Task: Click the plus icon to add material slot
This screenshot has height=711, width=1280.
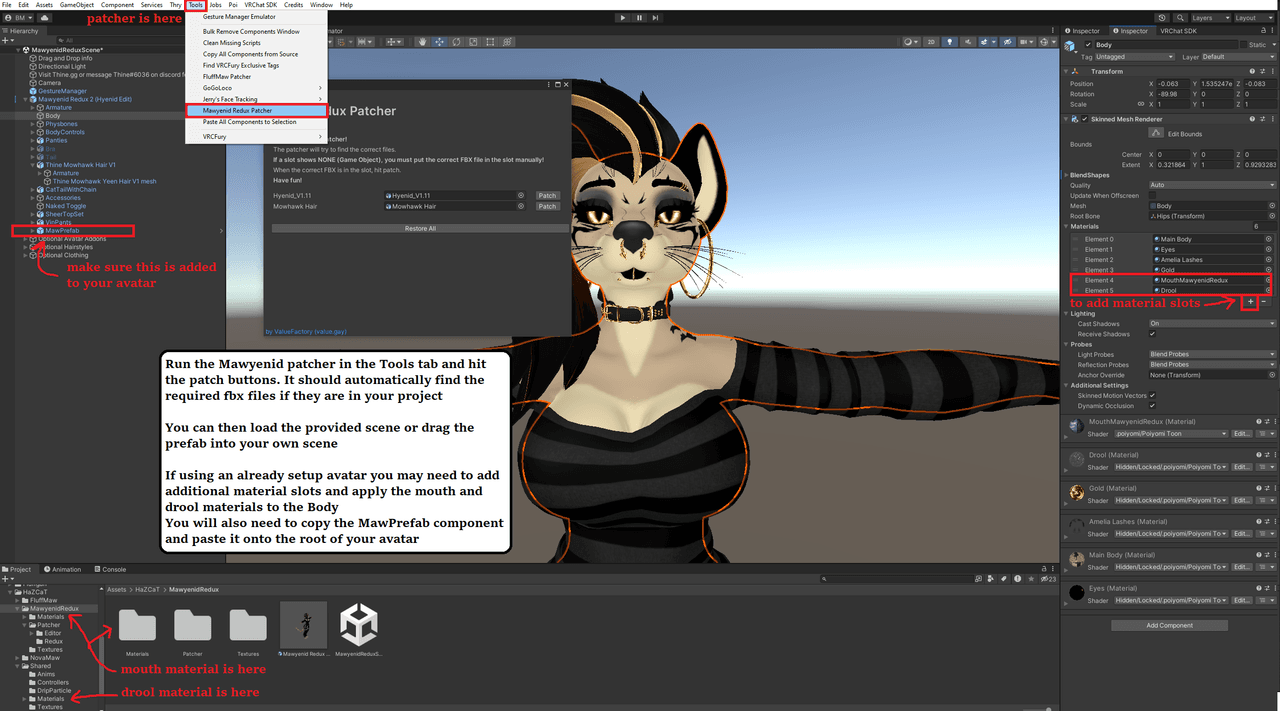Action: 1250,301
